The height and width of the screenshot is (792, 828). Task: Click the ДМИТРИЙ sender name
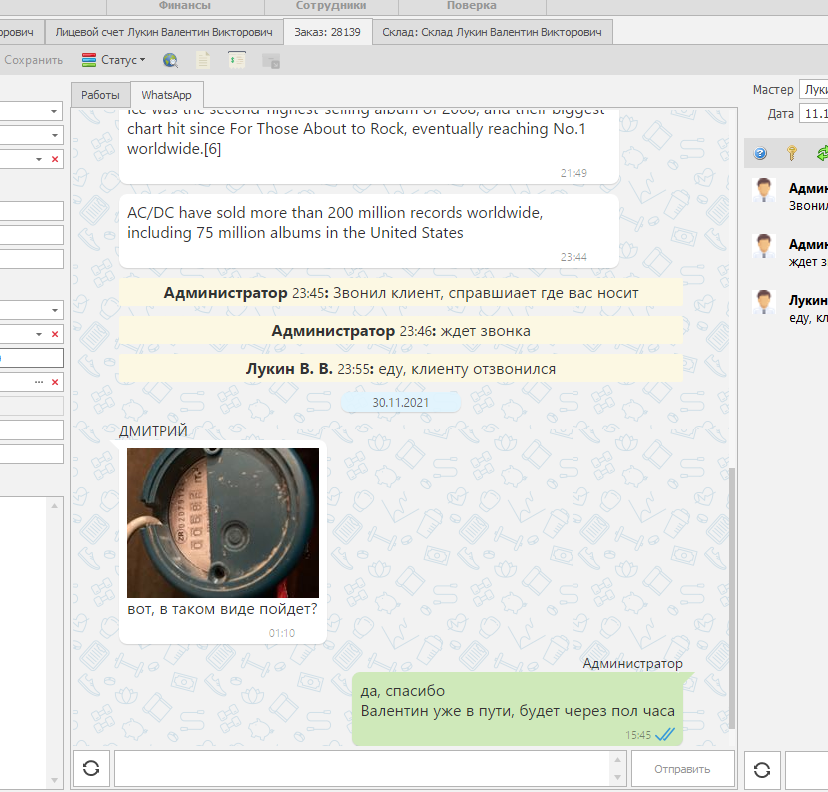(x=153, y=431)
